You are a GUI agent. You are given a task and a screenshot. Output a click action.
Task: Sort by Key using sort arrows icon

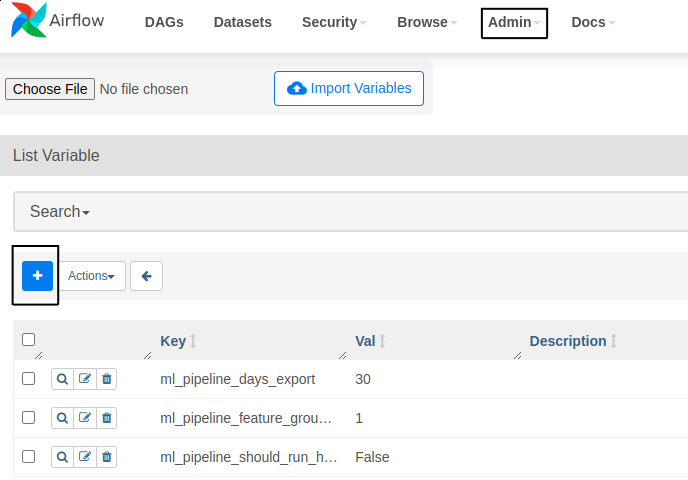[x=193, y=341]
